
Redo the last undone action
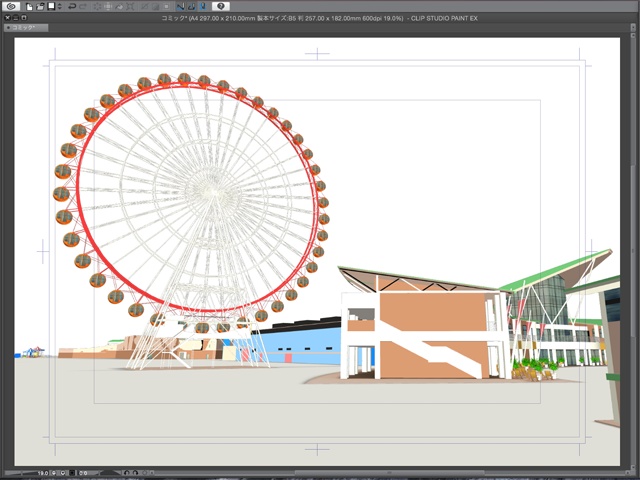pyautogui.click(x=82, y=6)
